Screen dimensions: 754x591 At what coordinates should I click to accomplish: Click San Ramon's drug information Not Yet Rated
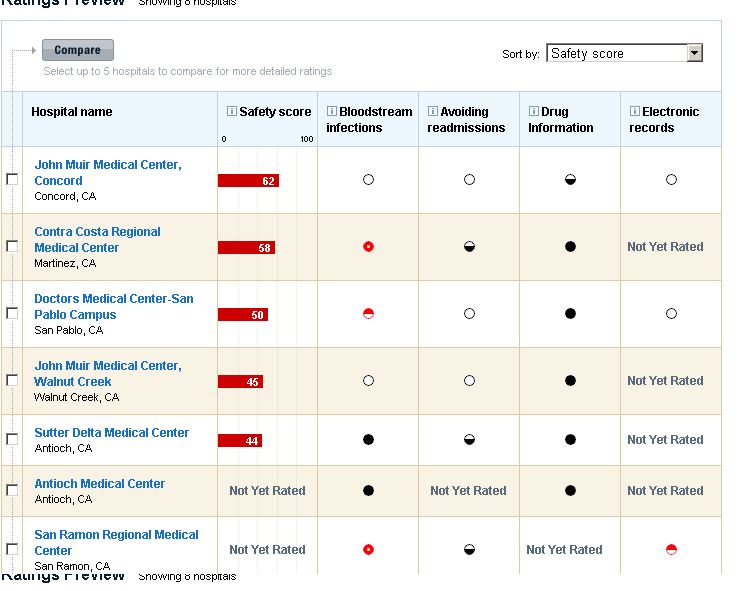(564, 550)
